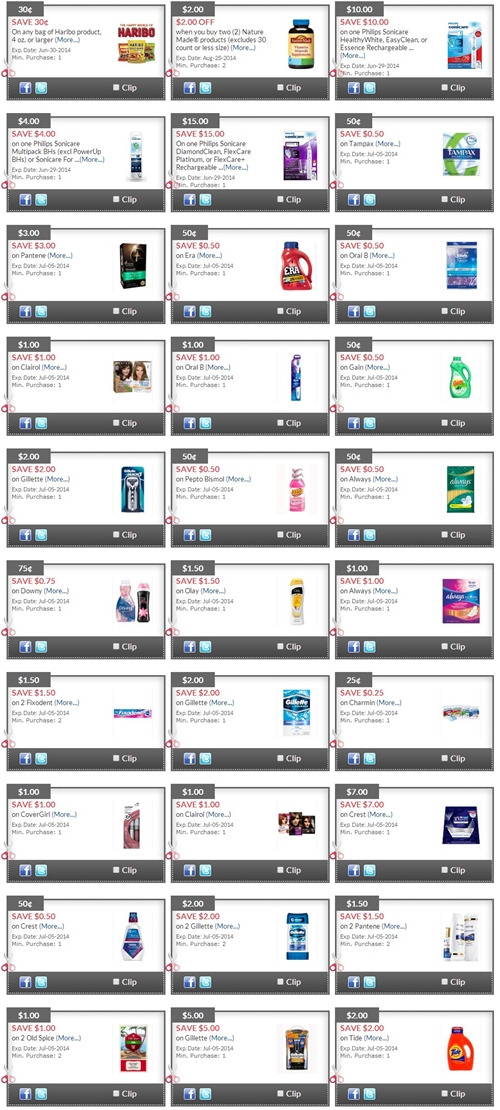Expand the More link on Fixodent coupon

(67, 703)
